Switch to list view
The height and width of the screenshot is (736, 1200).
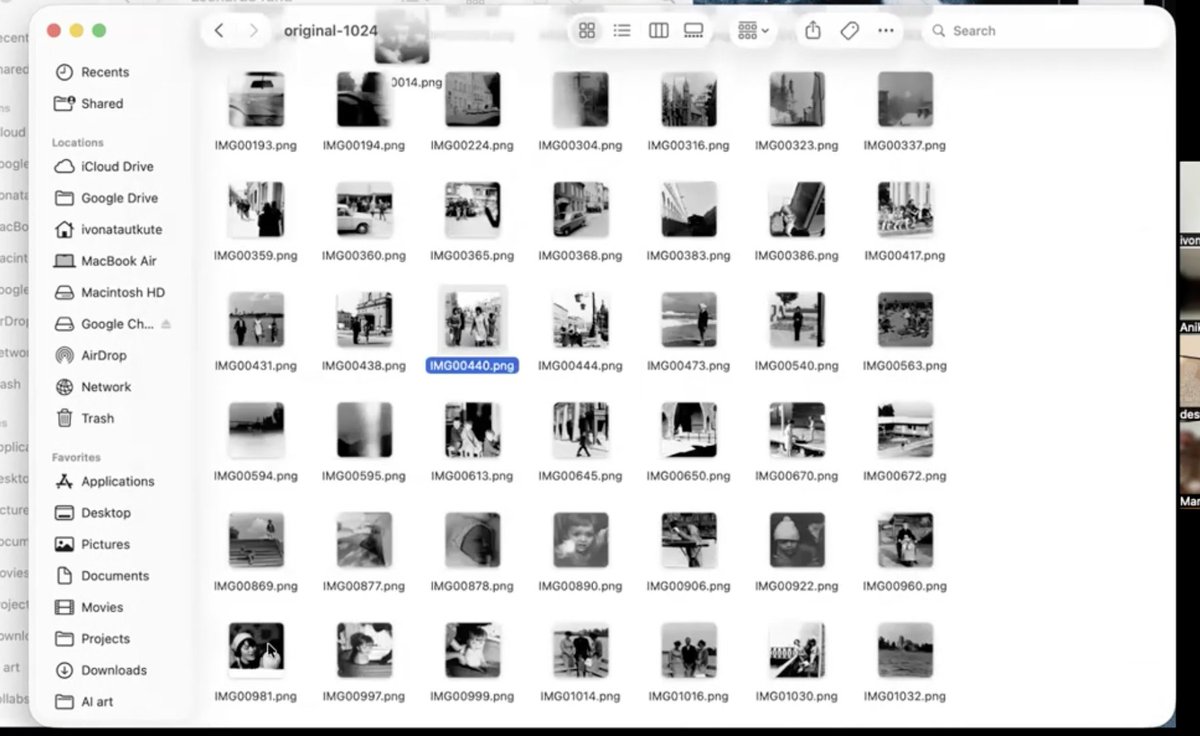[622, 31]
